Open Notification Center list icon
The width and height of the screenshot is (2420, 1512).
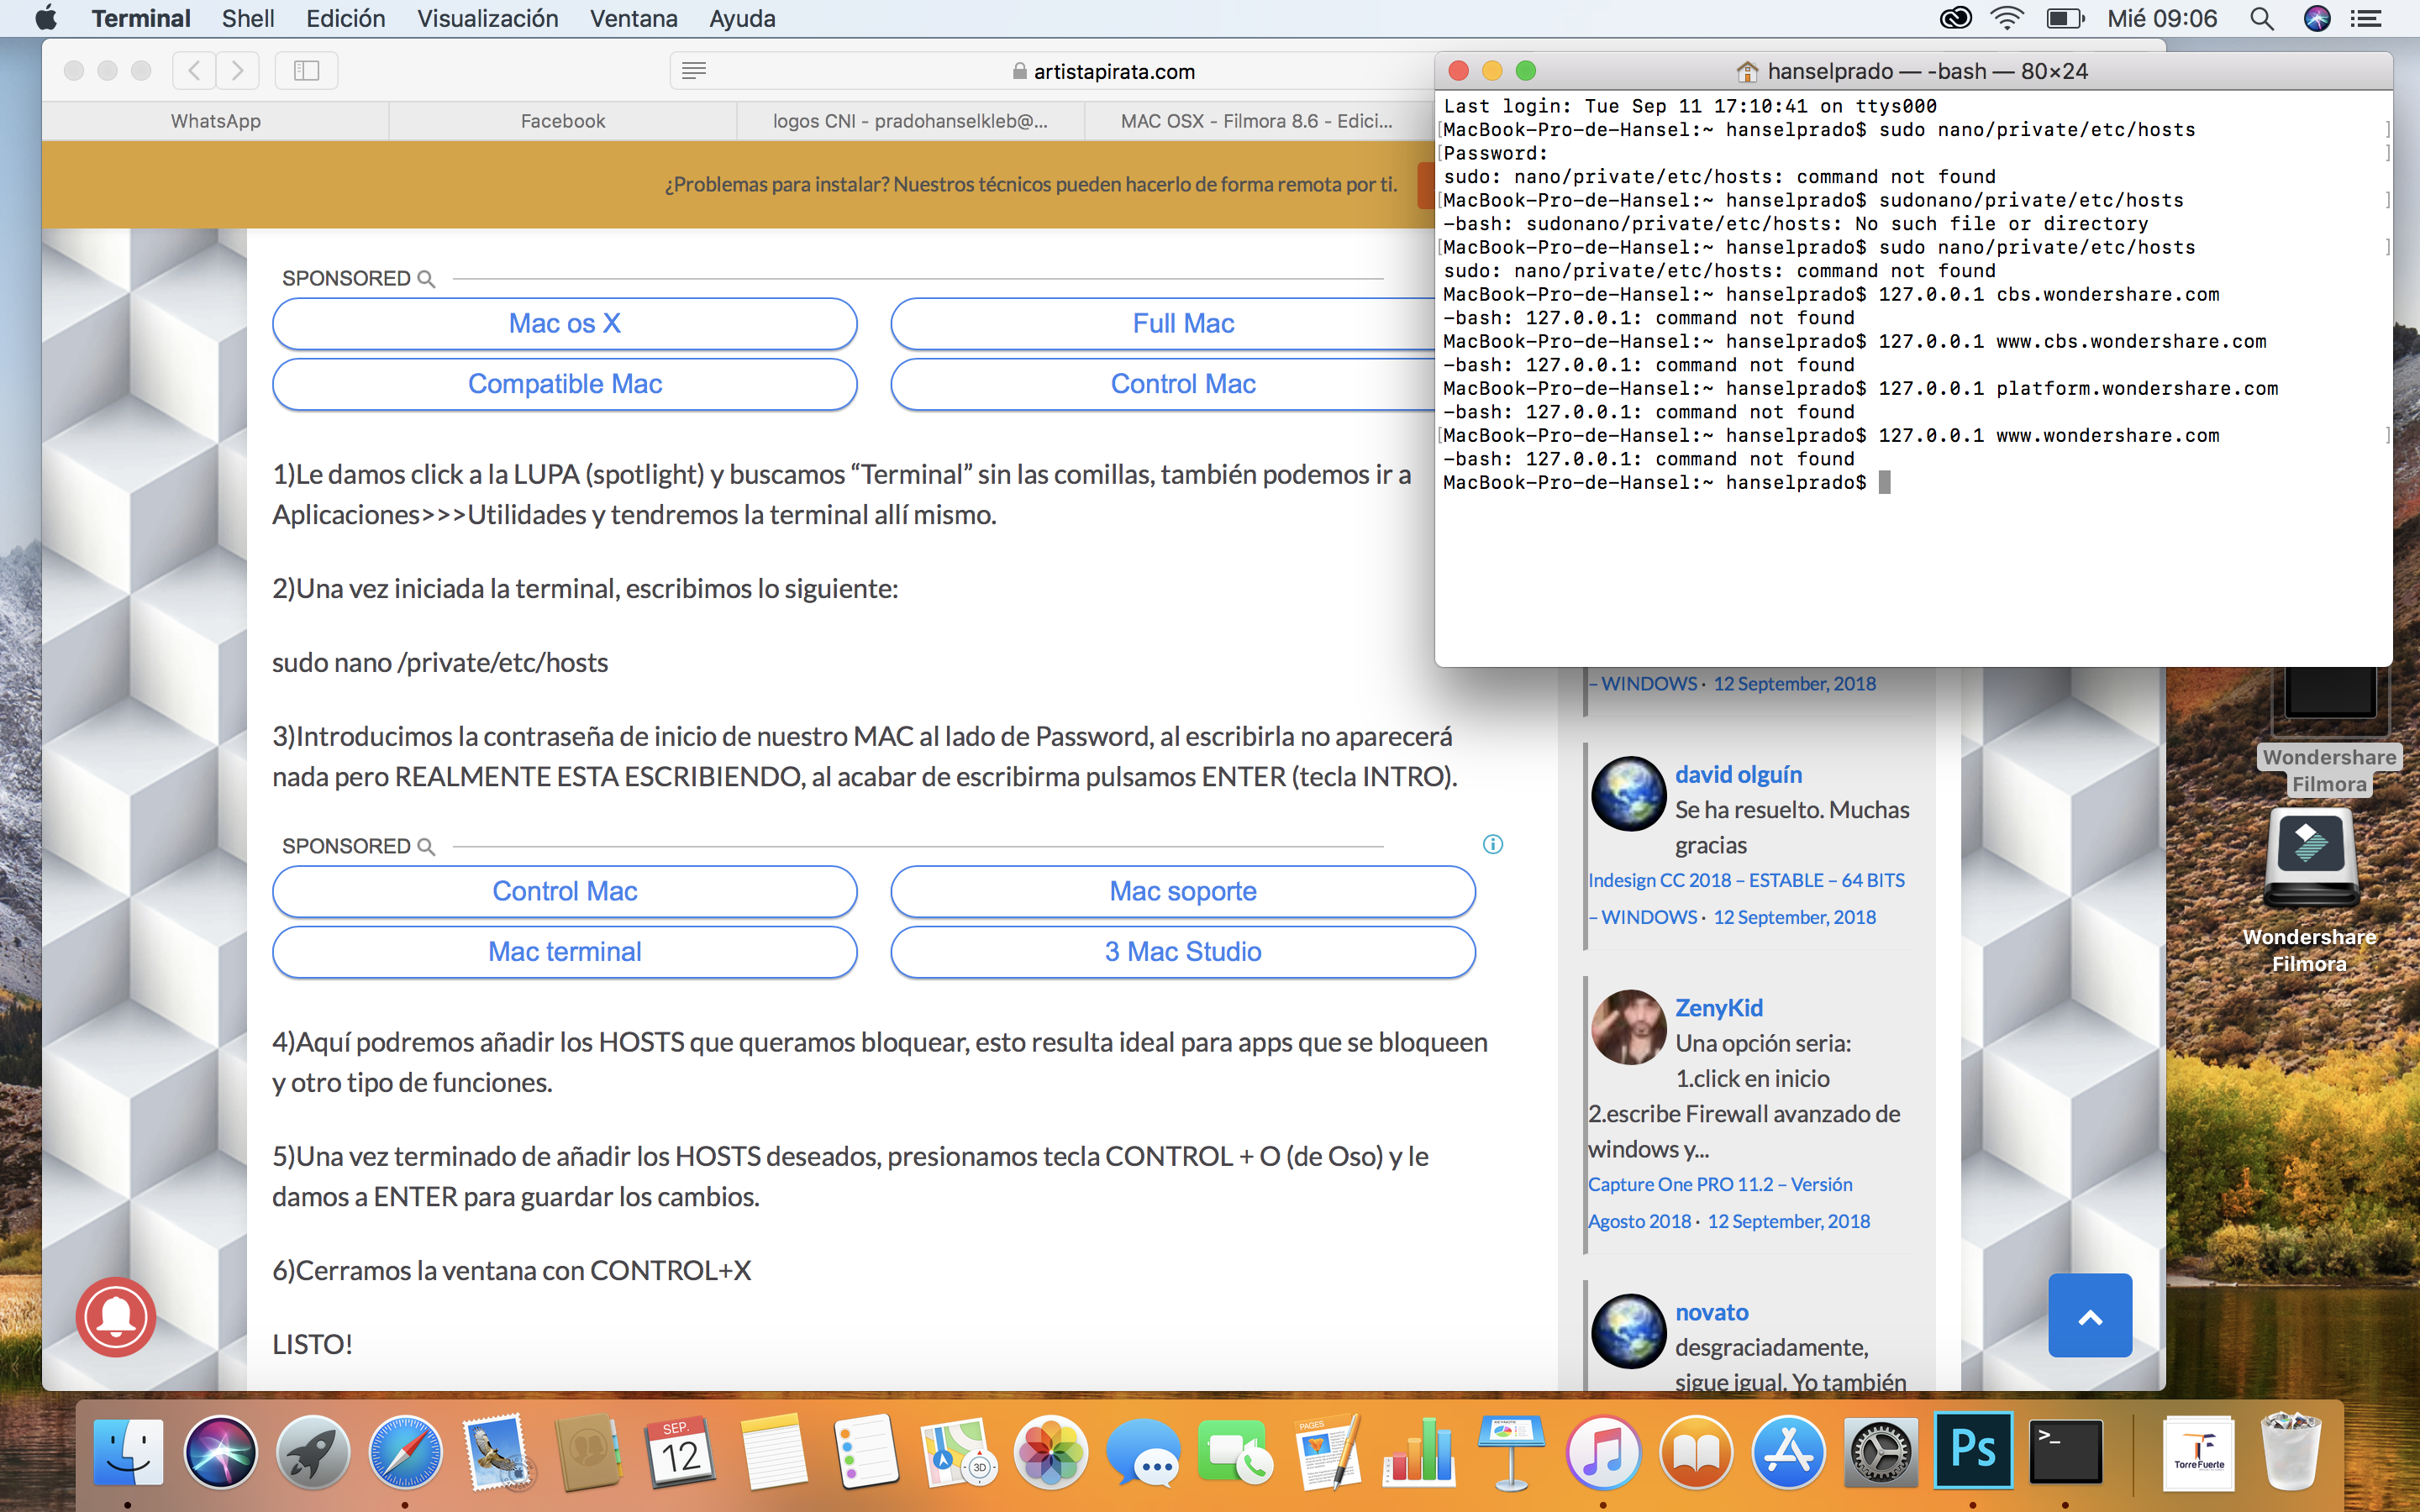[2366, 18]
